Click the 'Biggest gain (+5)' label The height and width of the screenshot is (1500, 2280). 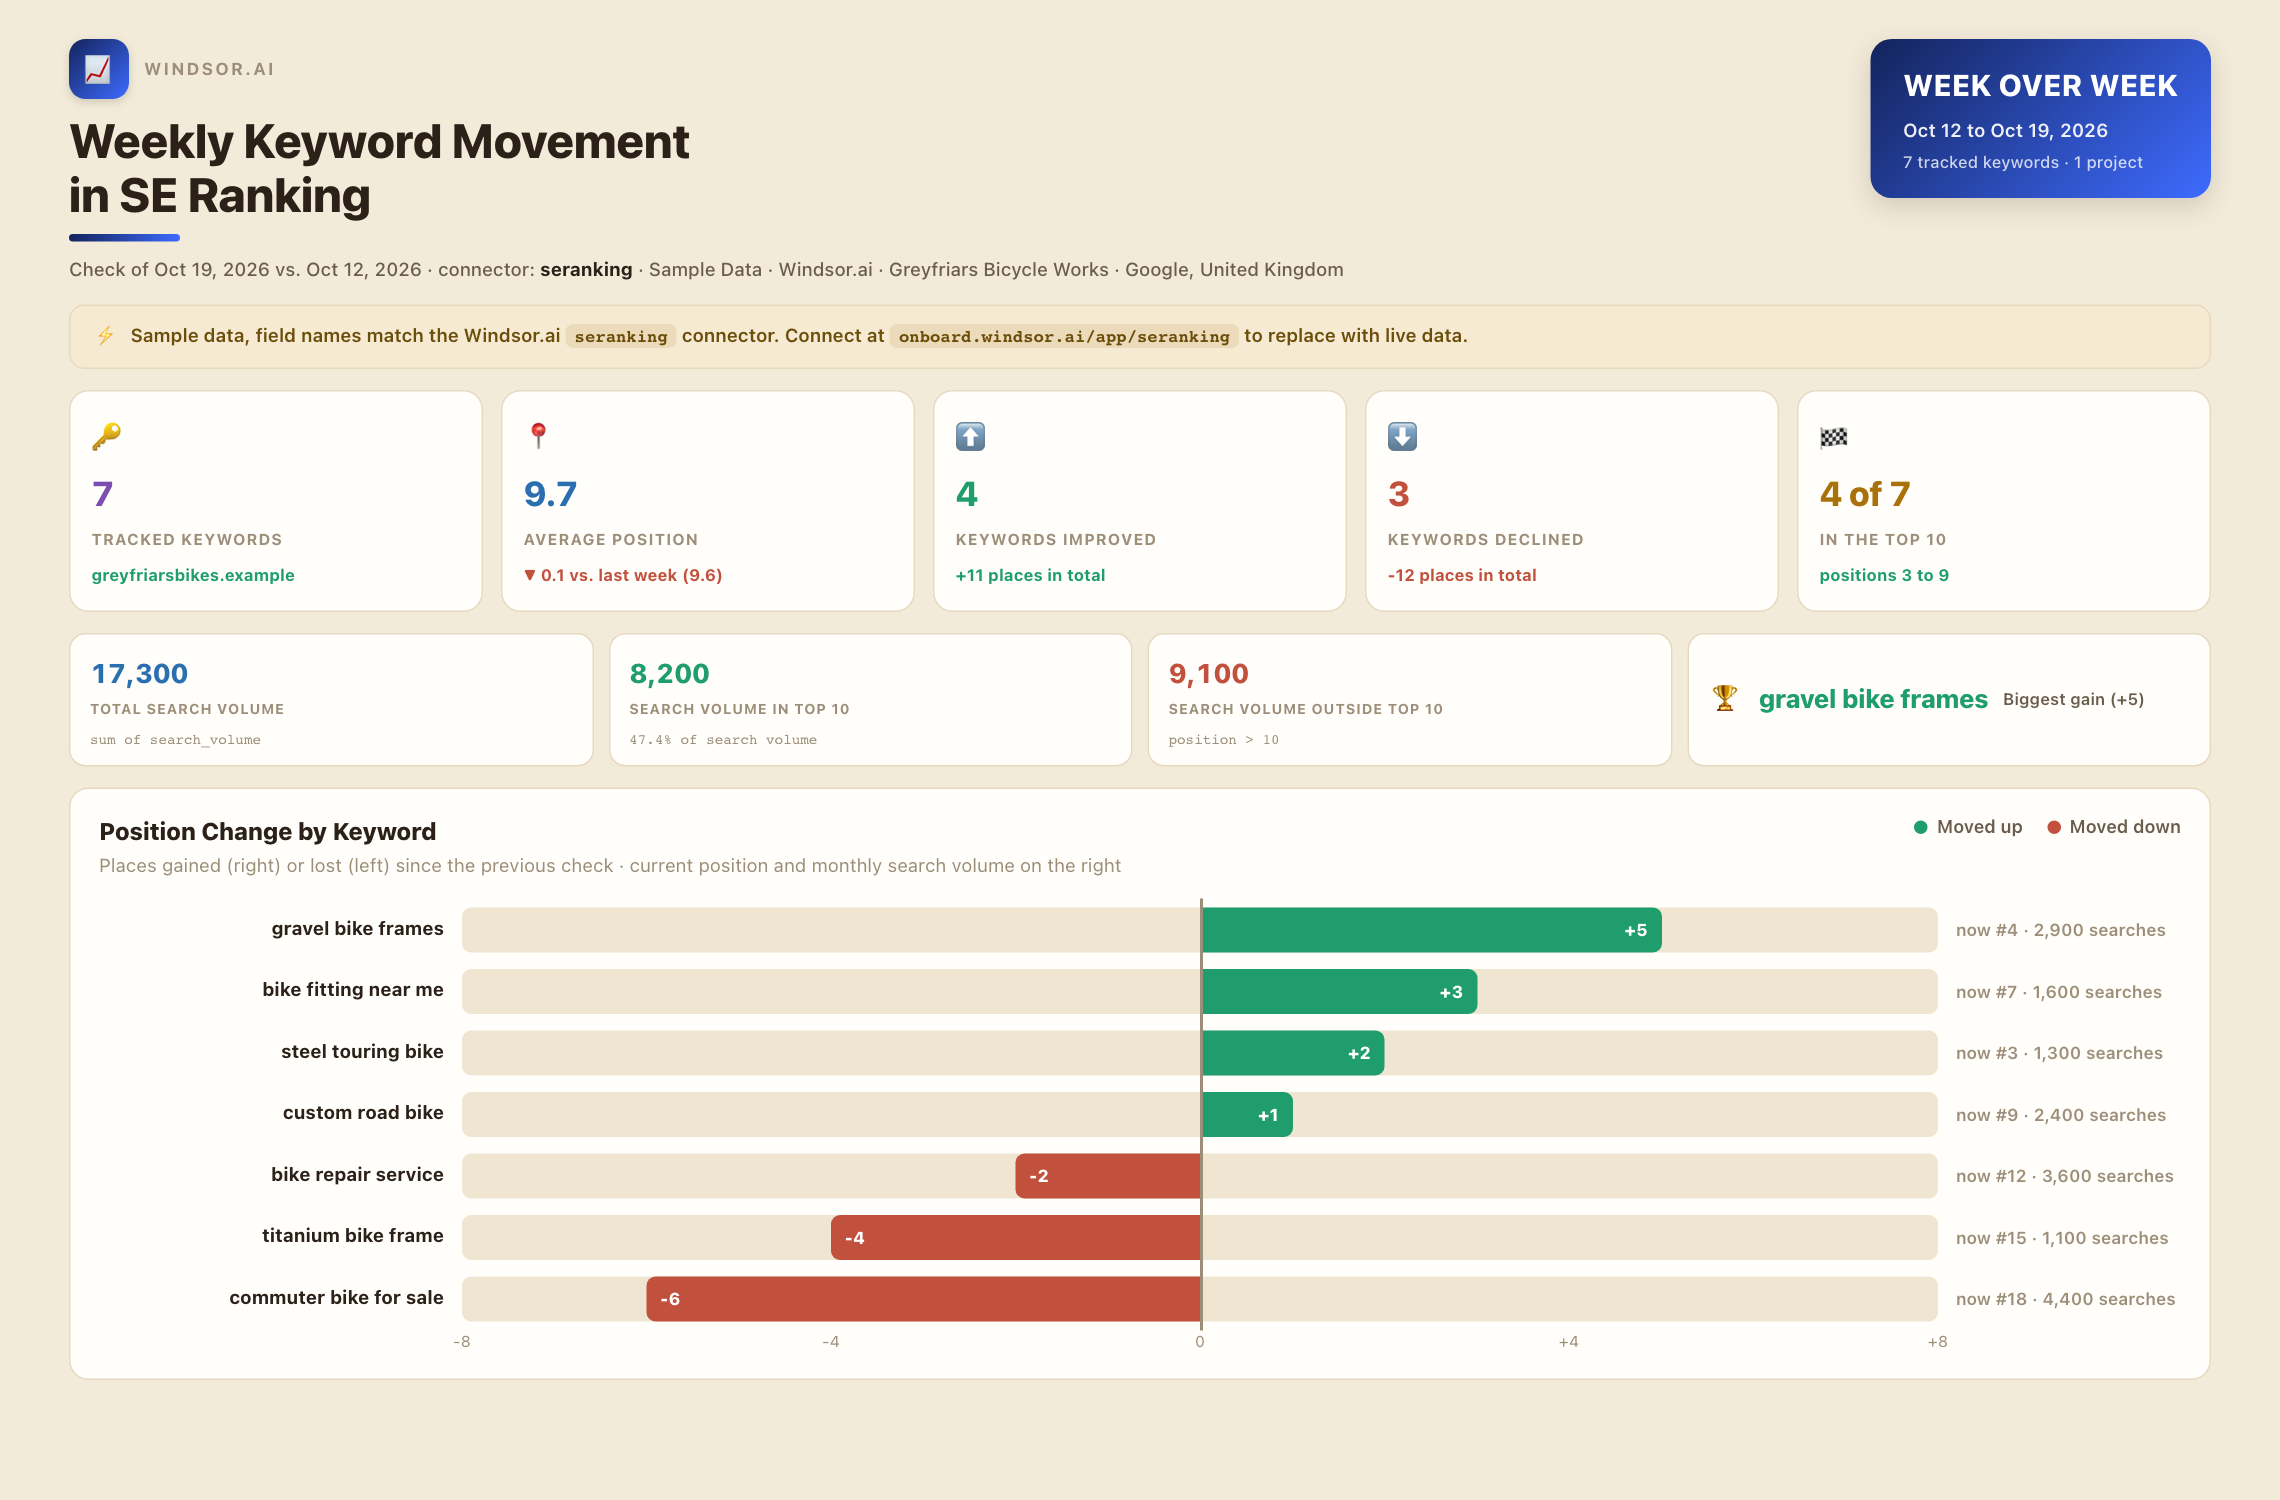(x=2074, y=699)
